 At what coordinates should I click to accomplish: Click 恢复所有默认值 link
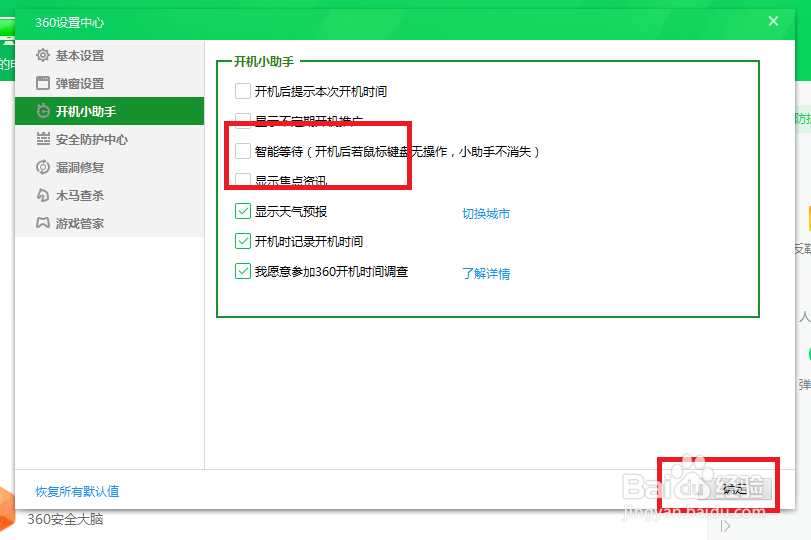77,491
